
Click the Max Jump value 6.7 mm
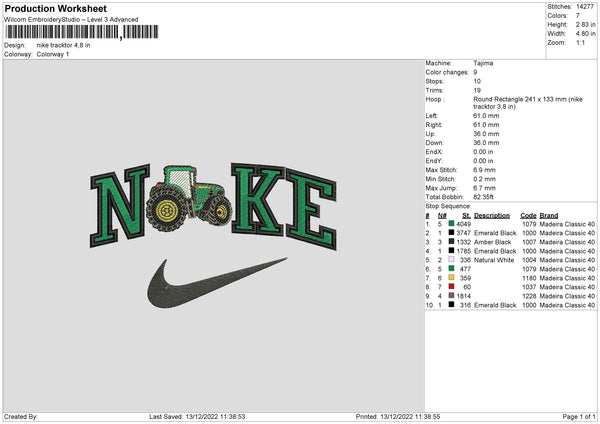coord(484,188)
